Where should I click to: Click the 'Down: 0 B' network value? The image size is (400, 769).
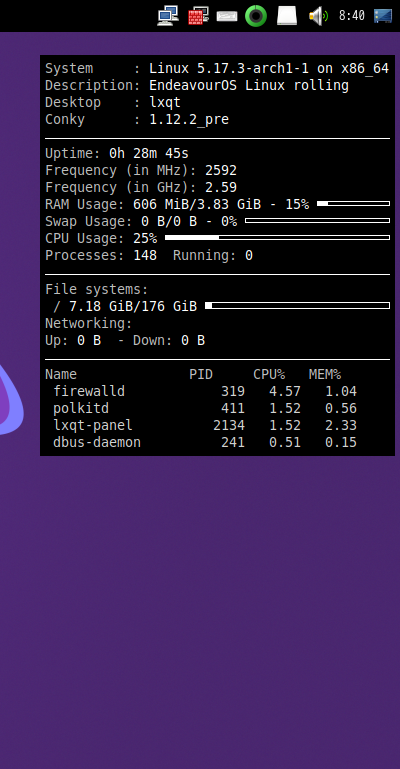[x=169, y=341]
